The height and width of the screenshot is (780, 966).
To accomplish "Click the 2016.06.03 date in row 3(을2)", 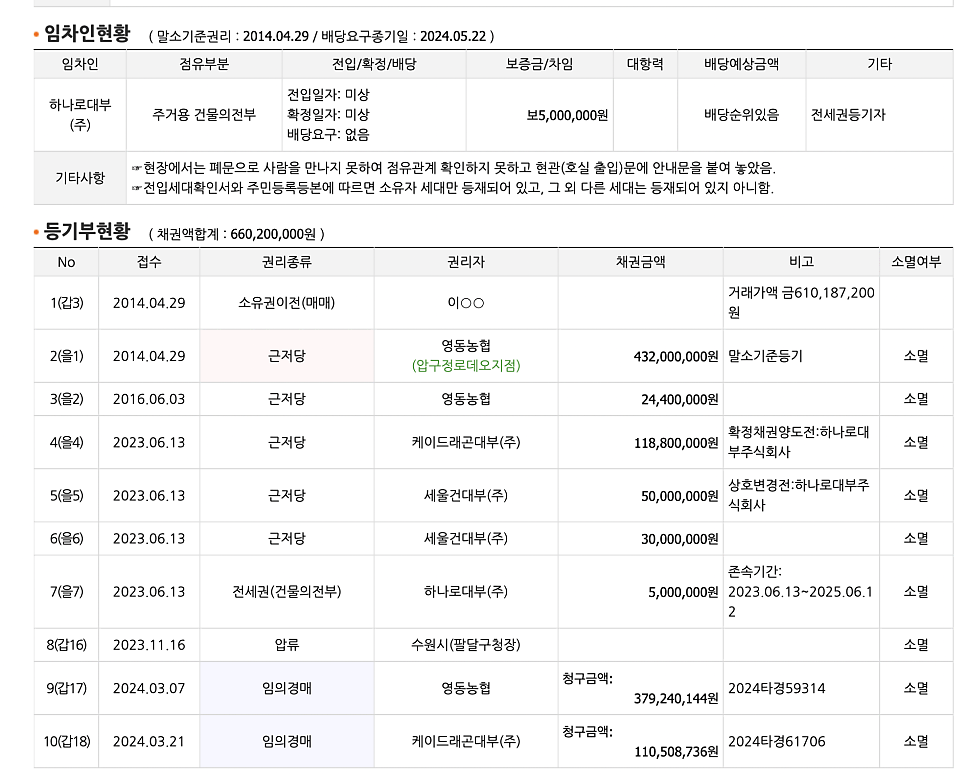I will tap(149, 399).
